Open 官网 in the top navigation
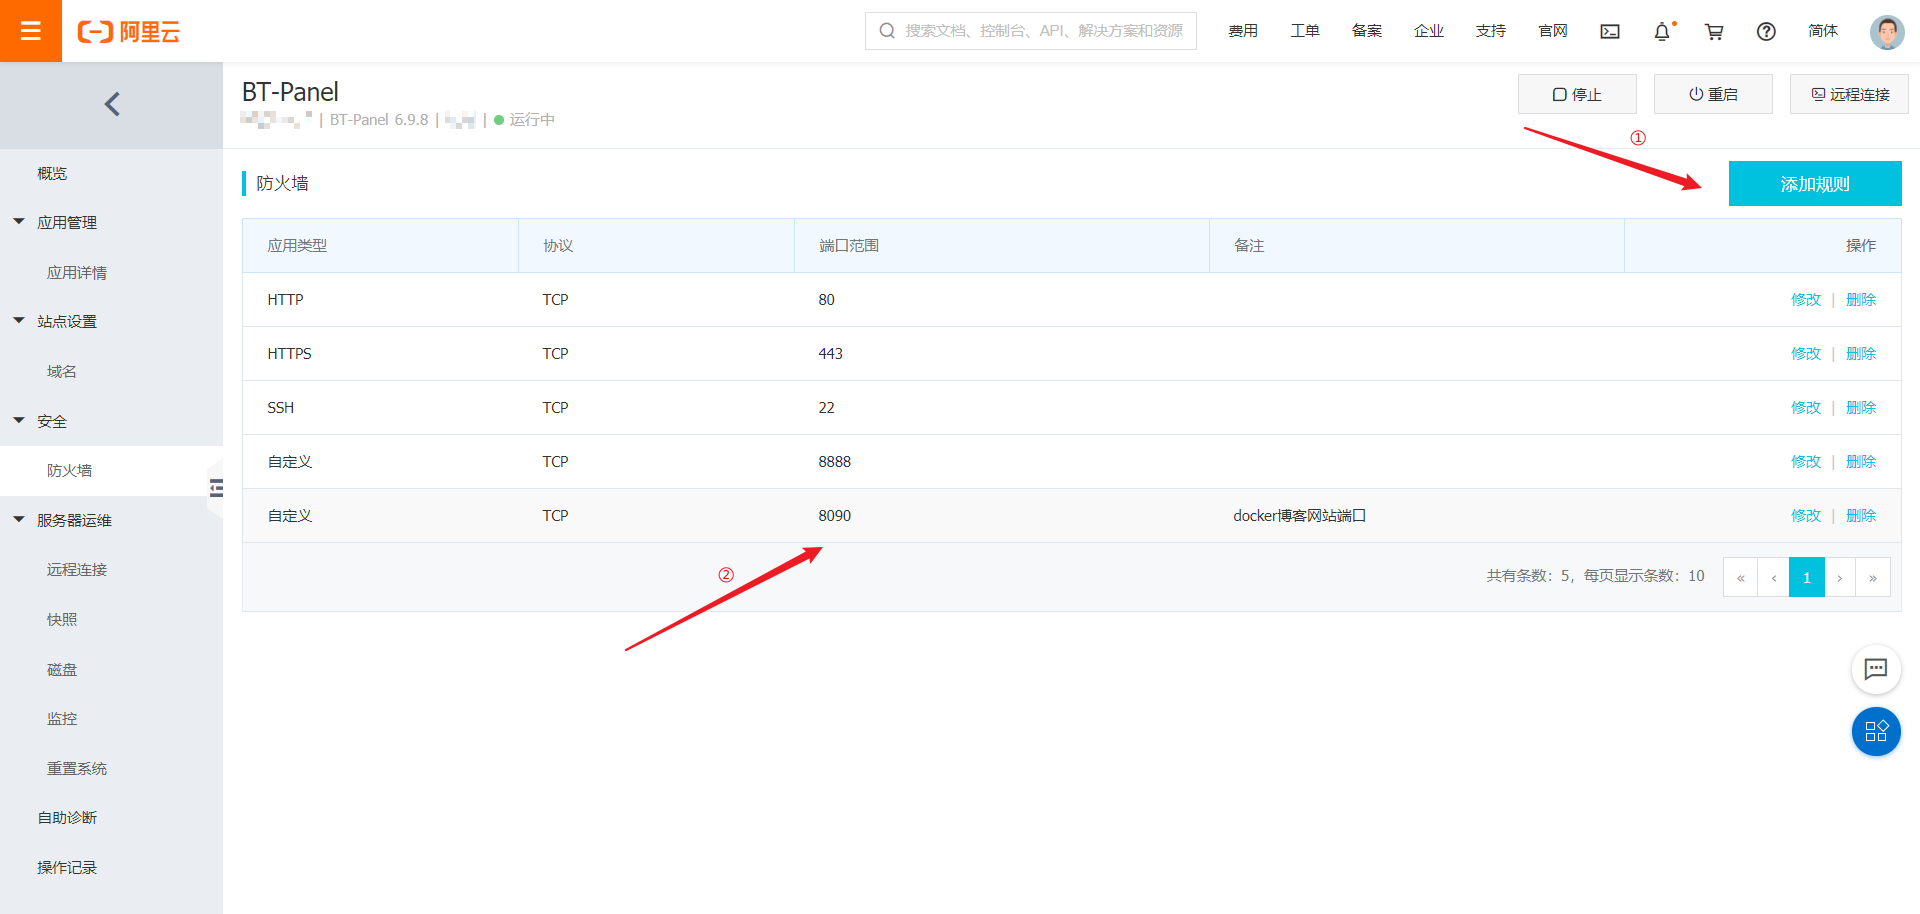The width and height of the screenshot is (1920, 914). 1553,31
